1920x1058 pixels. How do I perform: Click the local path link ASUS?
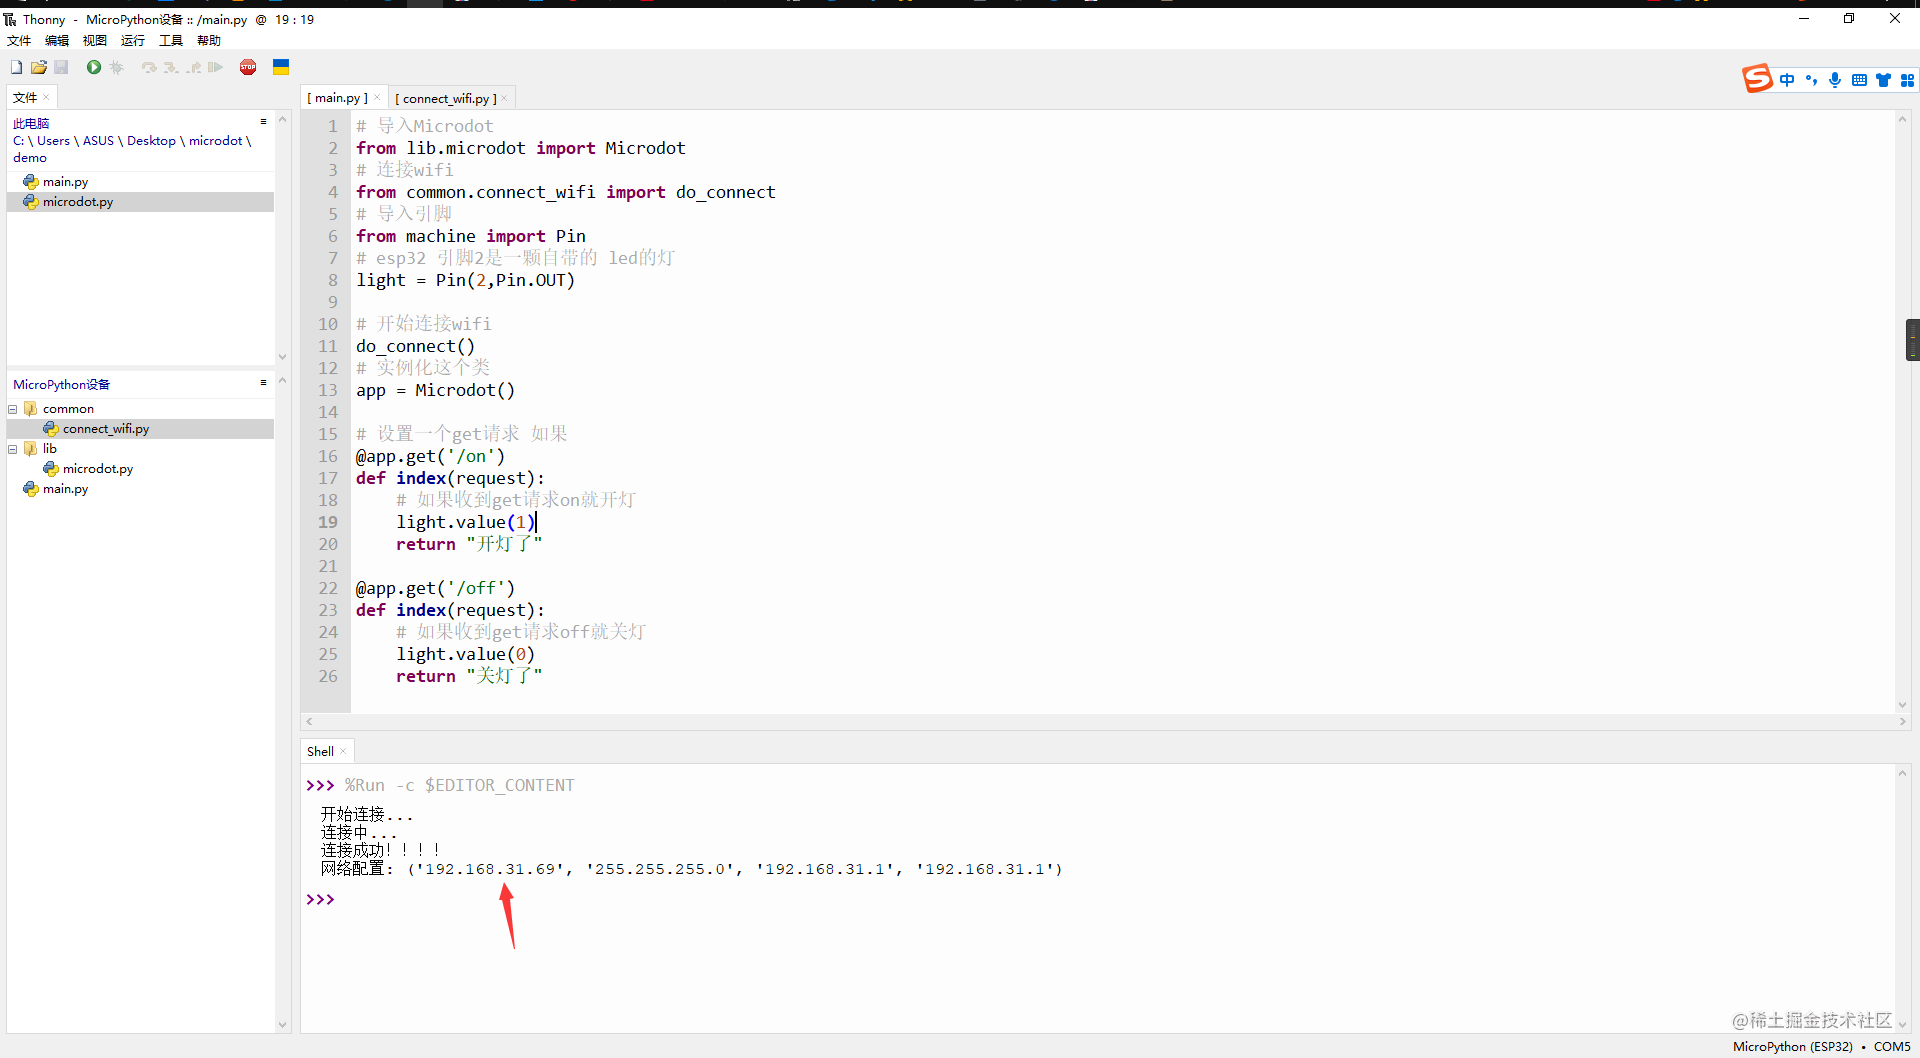98,141
